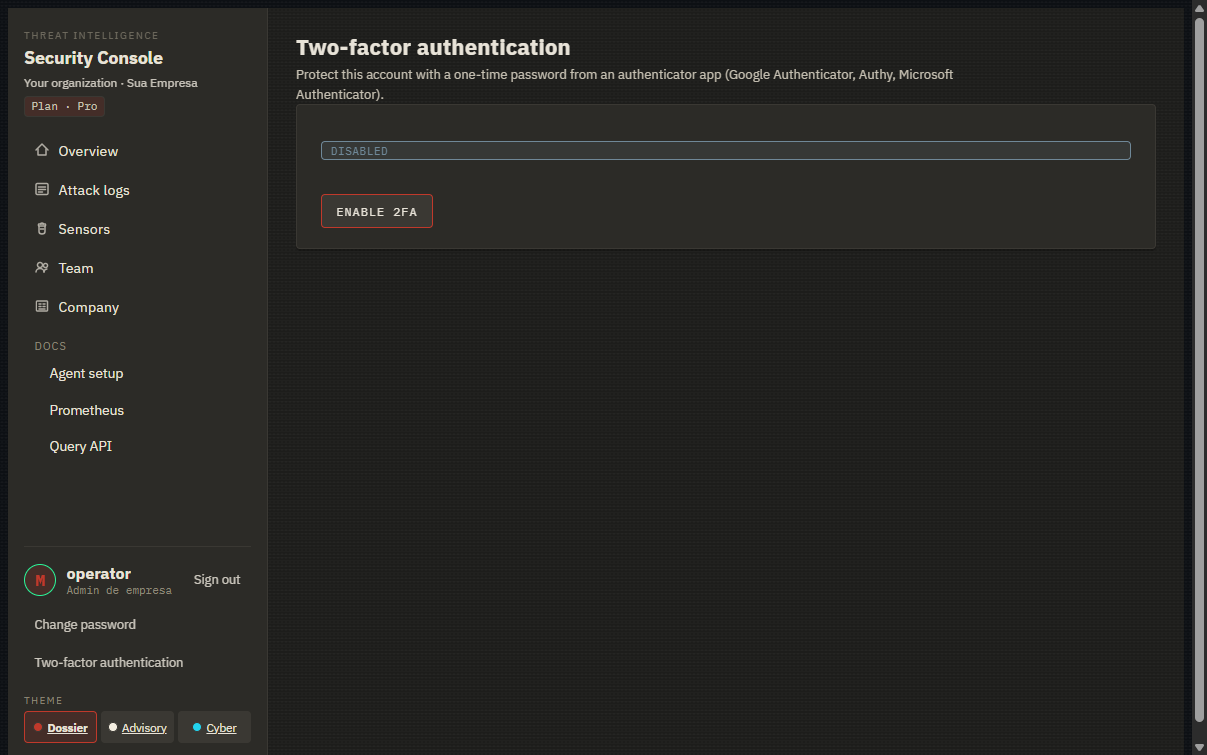Go to Sensors using its bucket icon
1207x755 pixels.
[x=42, y=229]
